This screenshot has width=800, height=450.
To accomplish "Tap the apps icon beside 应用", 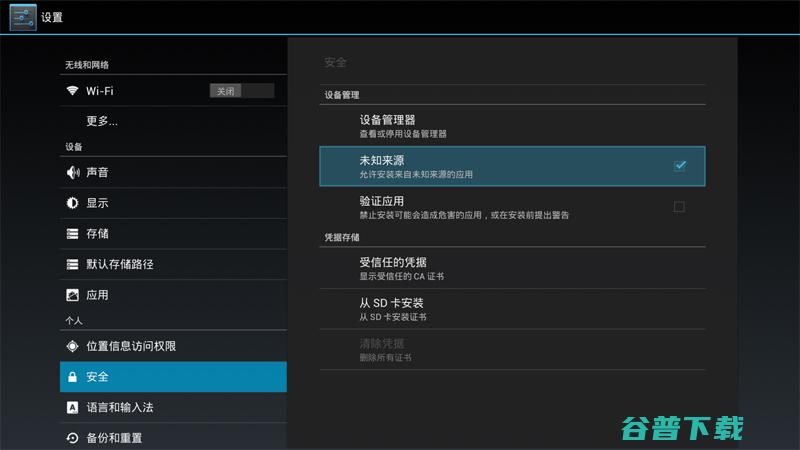I will click(72, 295).
